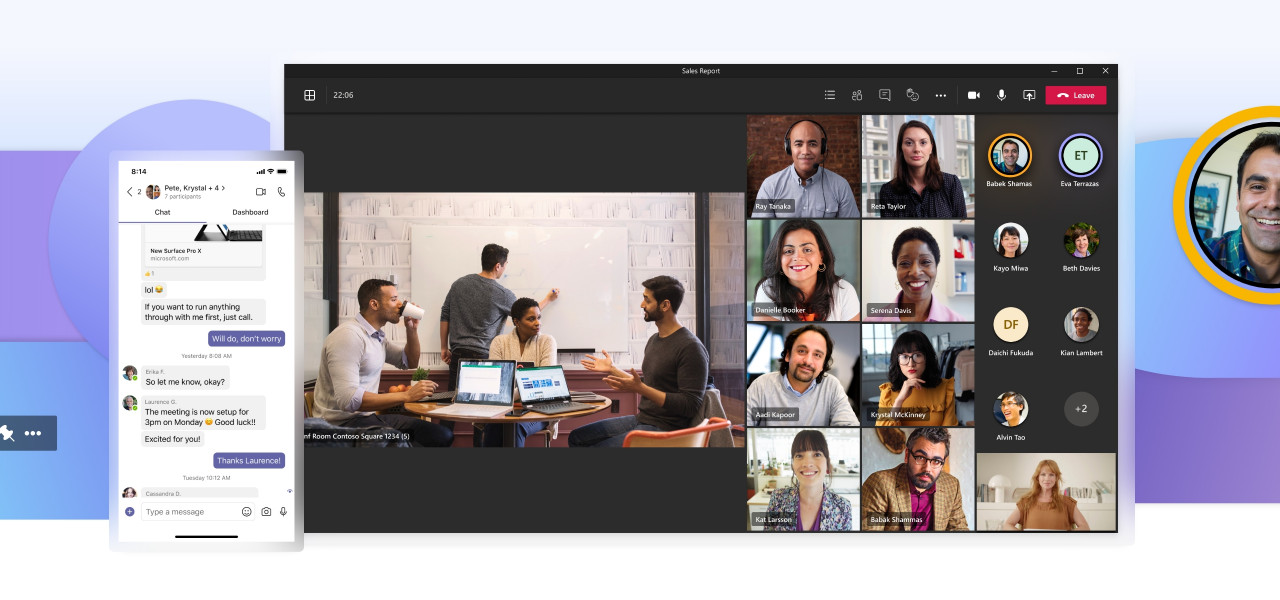The height and width of the screenshot is (600, 1280).
Task: Toggle the camera in the meeting toolbar
Action: click(x=974, y=95)
